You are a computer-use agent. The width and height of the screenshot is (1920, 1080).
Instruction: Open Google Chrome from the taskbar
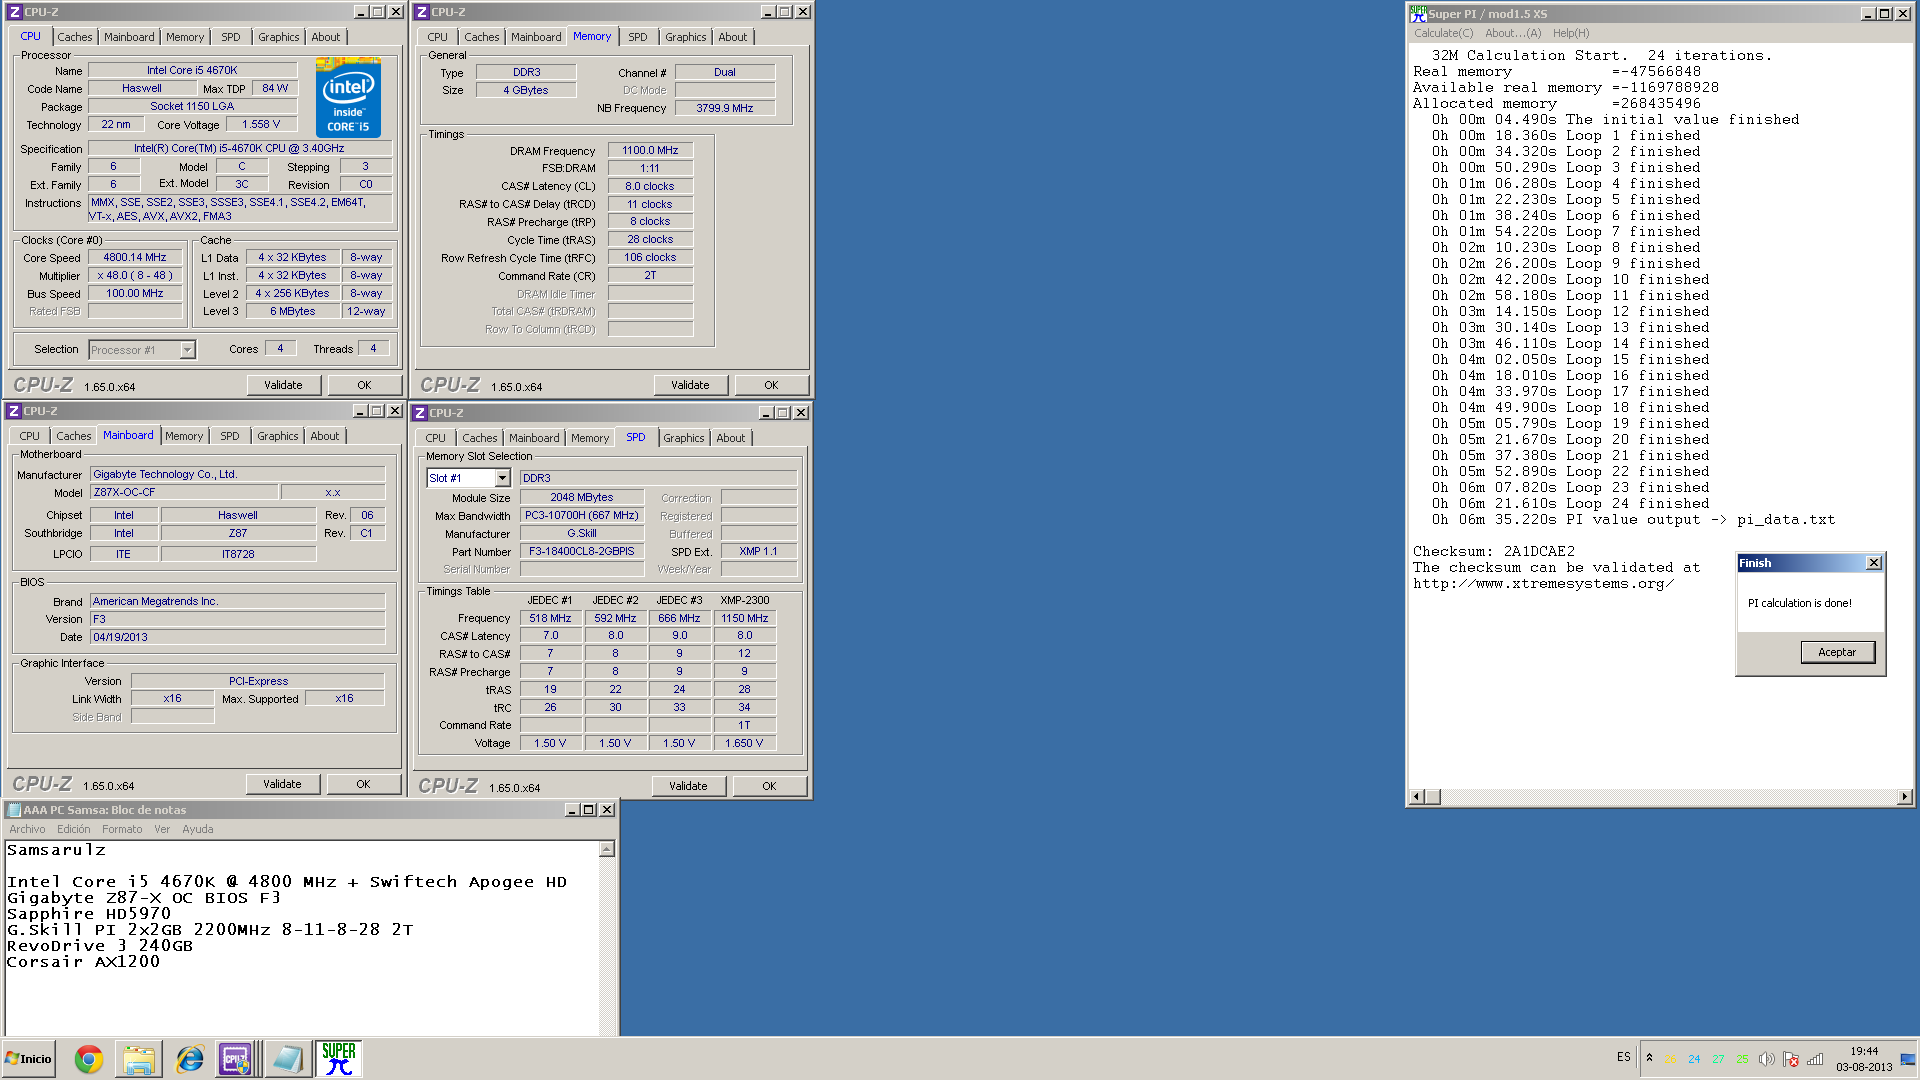click(x=89, y=1059)
